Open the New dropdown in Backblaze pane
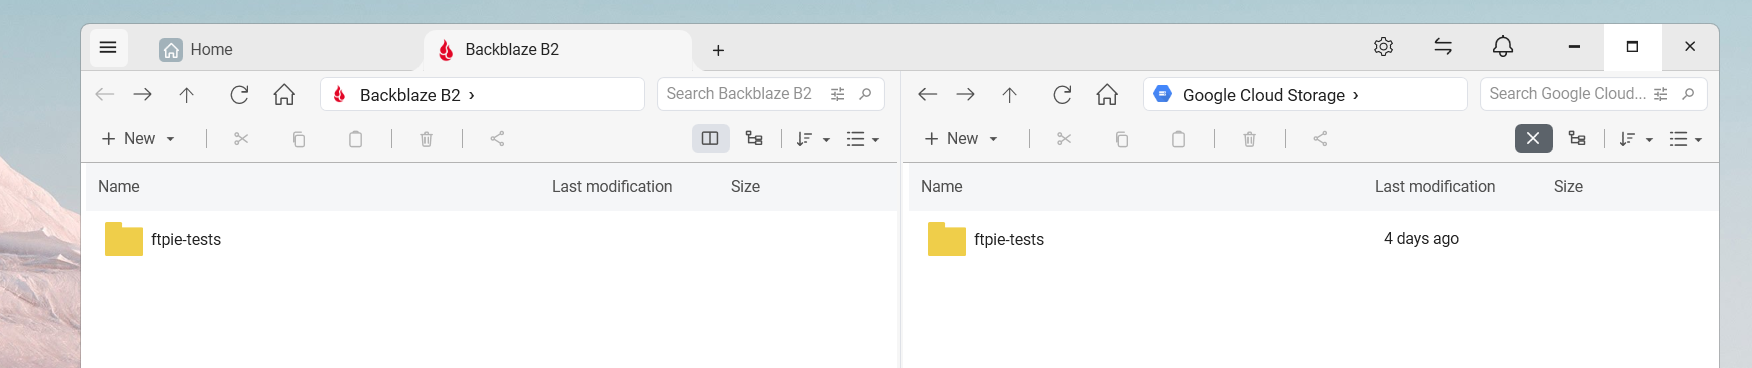This screenshot has width=1752, height=368. (x=139, y=139)
